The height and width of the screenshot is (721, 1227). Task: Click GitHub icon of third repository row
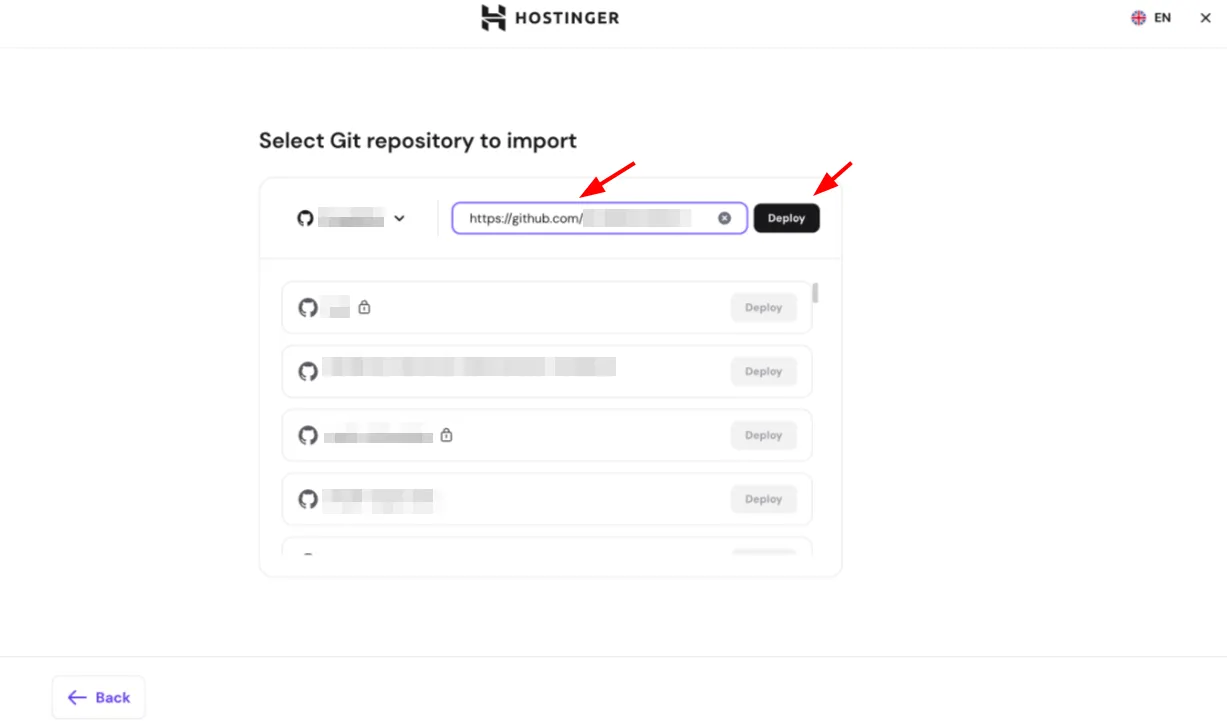point(308,435)
